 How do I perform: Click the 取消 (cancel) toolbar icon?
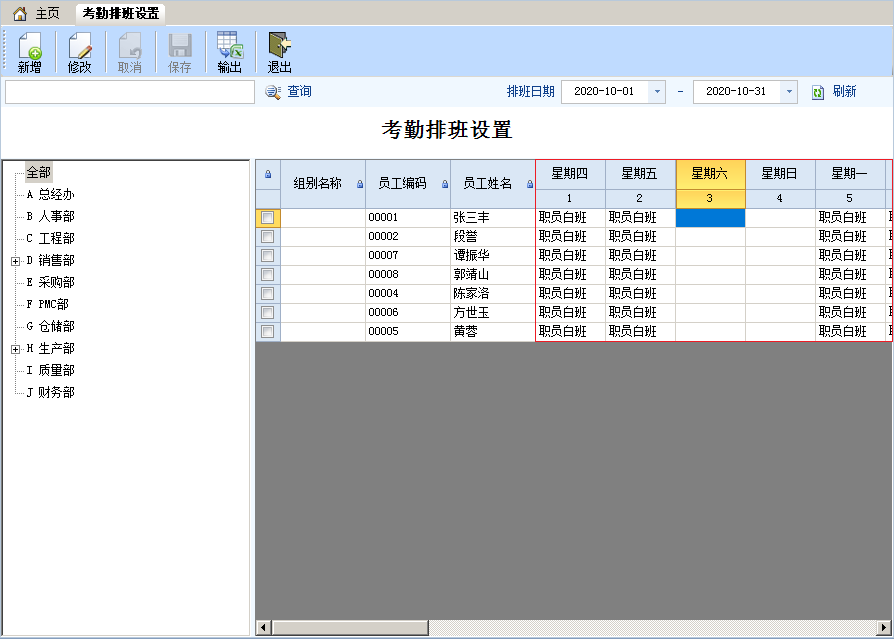point(129,52)
